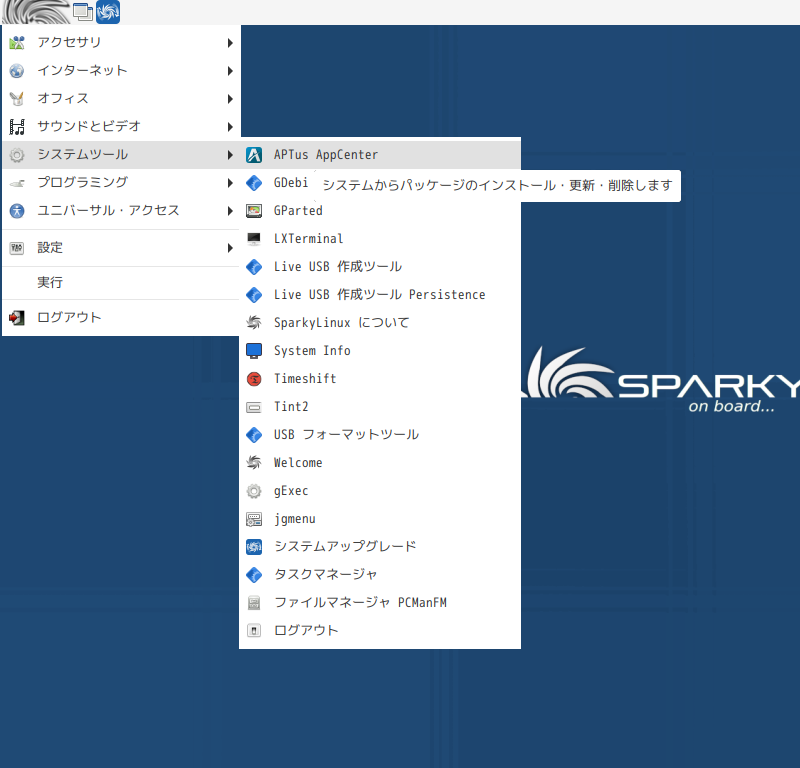Open USB フォーマットツール
The width and height of the screenshot is (800, 768).
pos(380,435)
